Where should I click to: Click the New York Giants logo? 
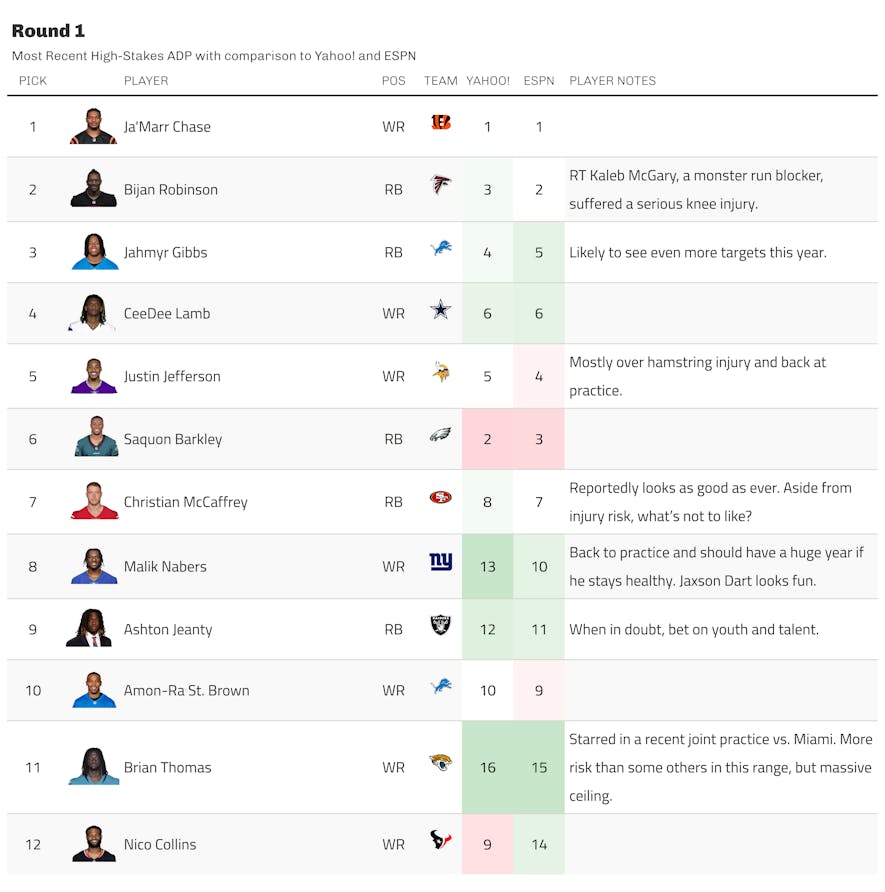click(441, 561)
